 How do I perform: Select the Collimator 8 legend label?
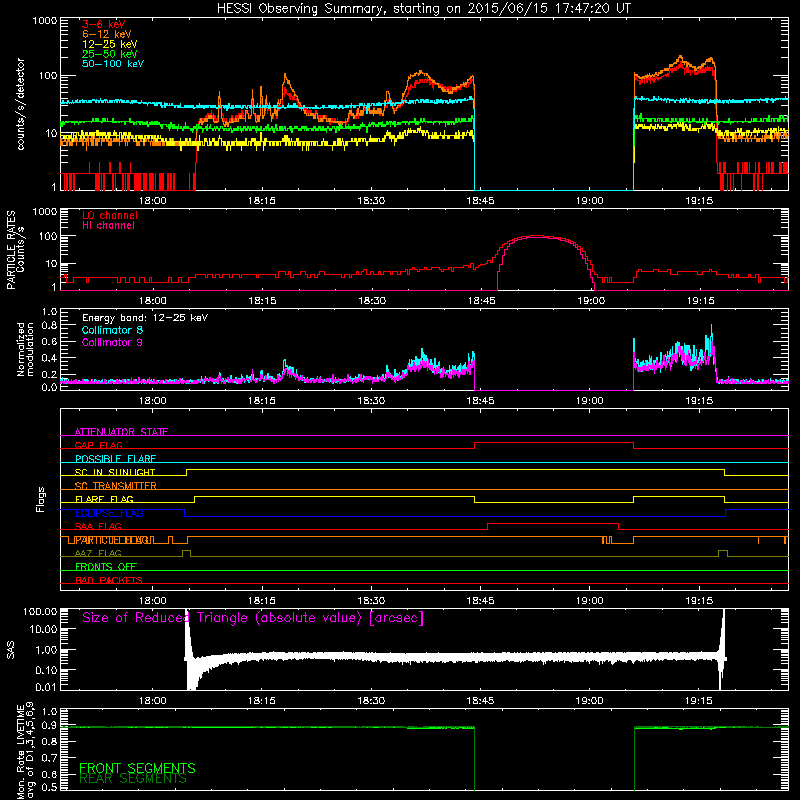click(112, 330)
